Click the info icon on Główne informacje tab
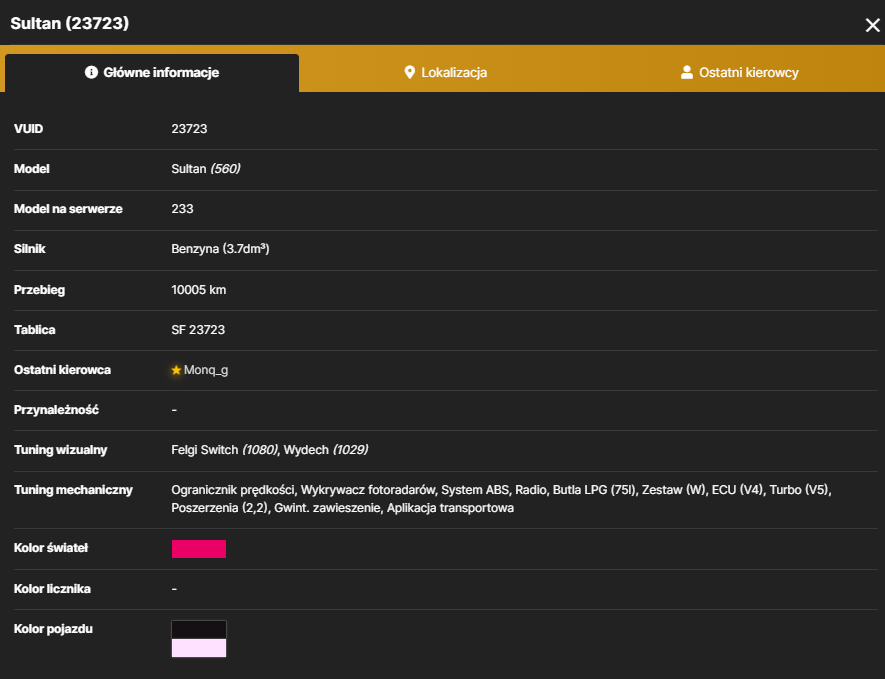Screen dimensions: 885x679 91,72
